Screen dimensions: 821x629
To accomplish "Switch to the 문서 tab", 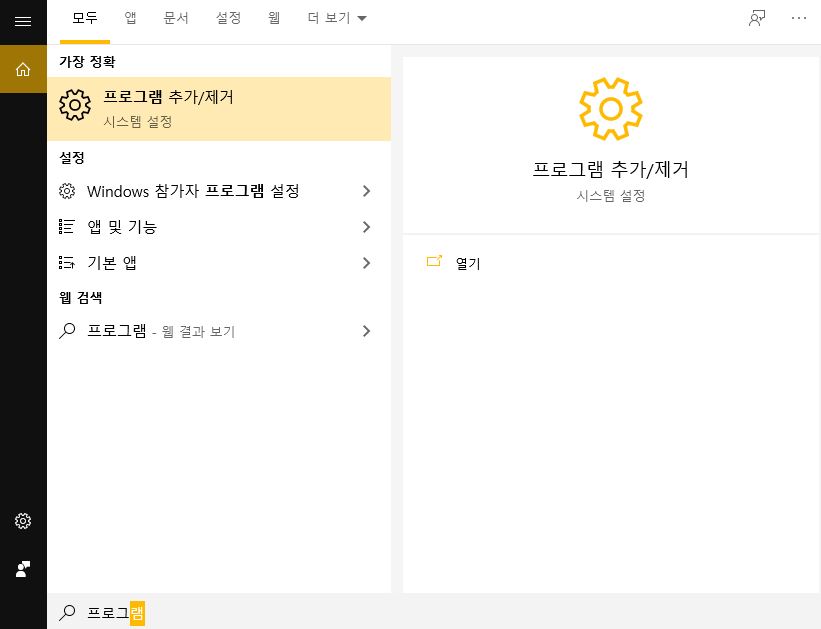I will tap(176, 18).
